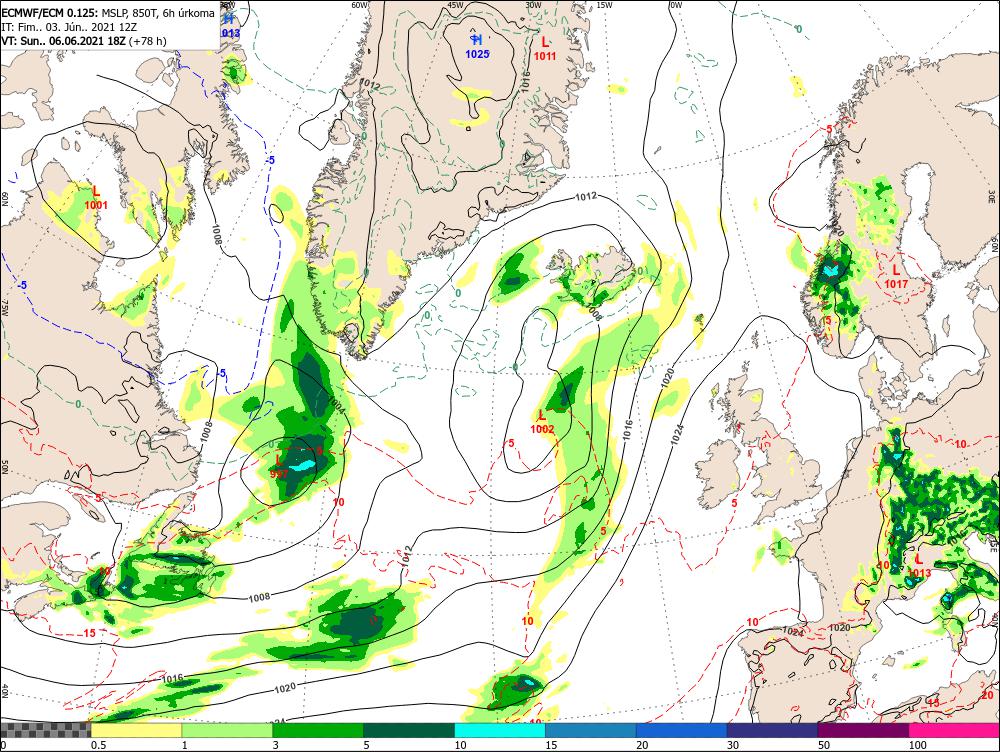This screenshot has height=752, width=1000.
Task: Click the purple 50–100 legend swatch
Action: point(864,730)
